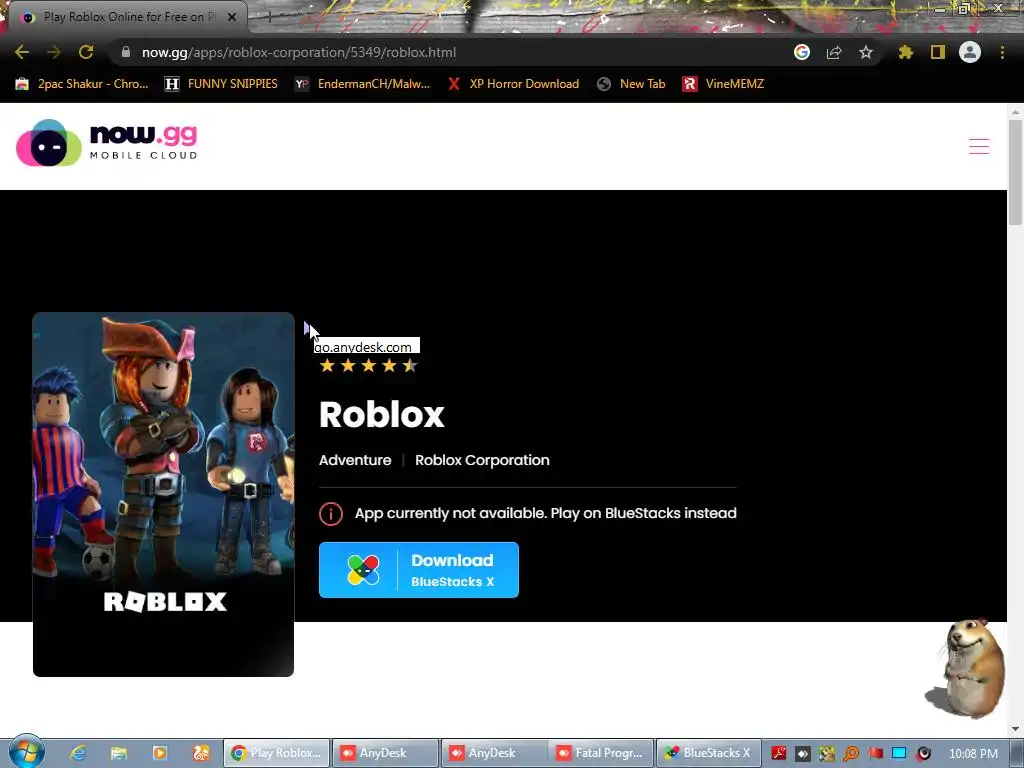Click the taskbar clock 10:08 PM

tap(973, 754)
